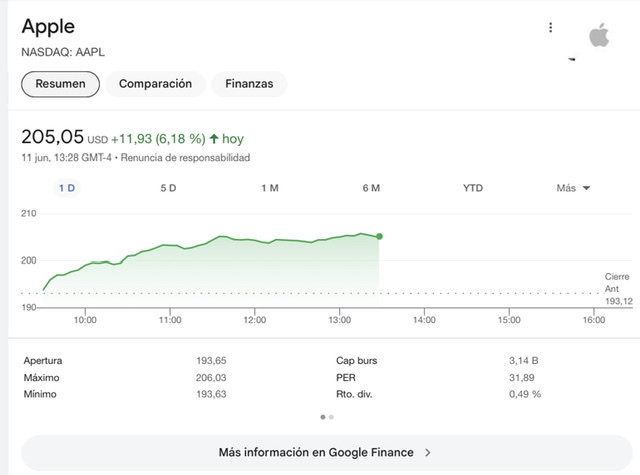
Task: Click the 14:00 time axis label
Action: 424,320
